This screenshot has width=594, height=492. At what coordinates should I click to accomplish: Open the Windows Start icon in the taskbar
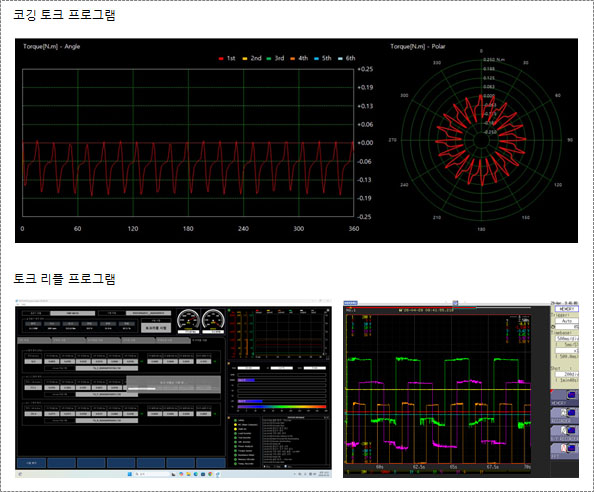(130, 474)
